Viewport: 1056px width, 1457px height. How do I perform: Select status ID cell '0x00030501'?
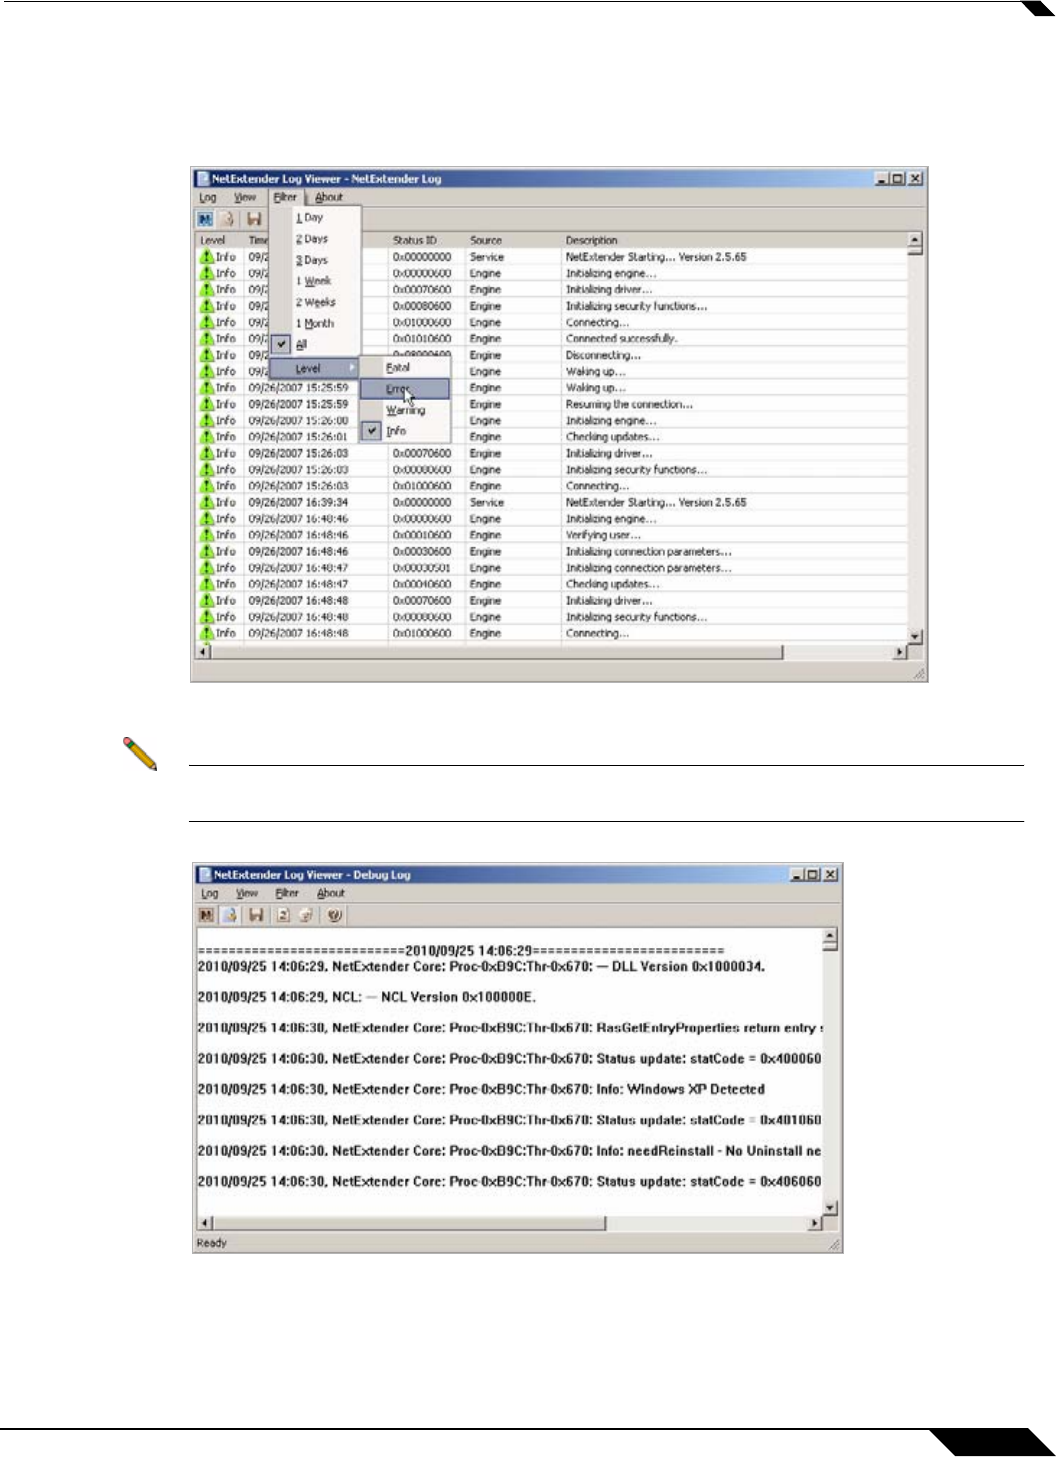click(422, 568)
